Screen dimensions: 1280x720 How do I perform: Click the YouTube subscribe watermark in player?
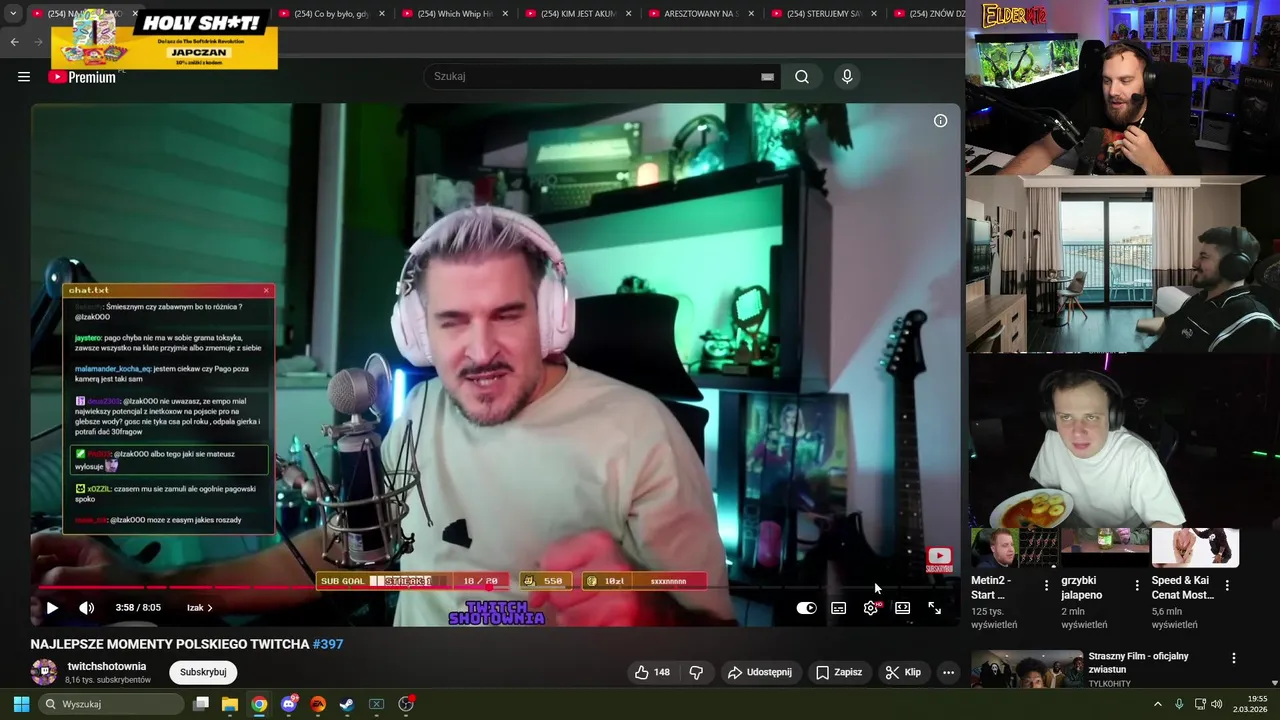pos(939,560)
